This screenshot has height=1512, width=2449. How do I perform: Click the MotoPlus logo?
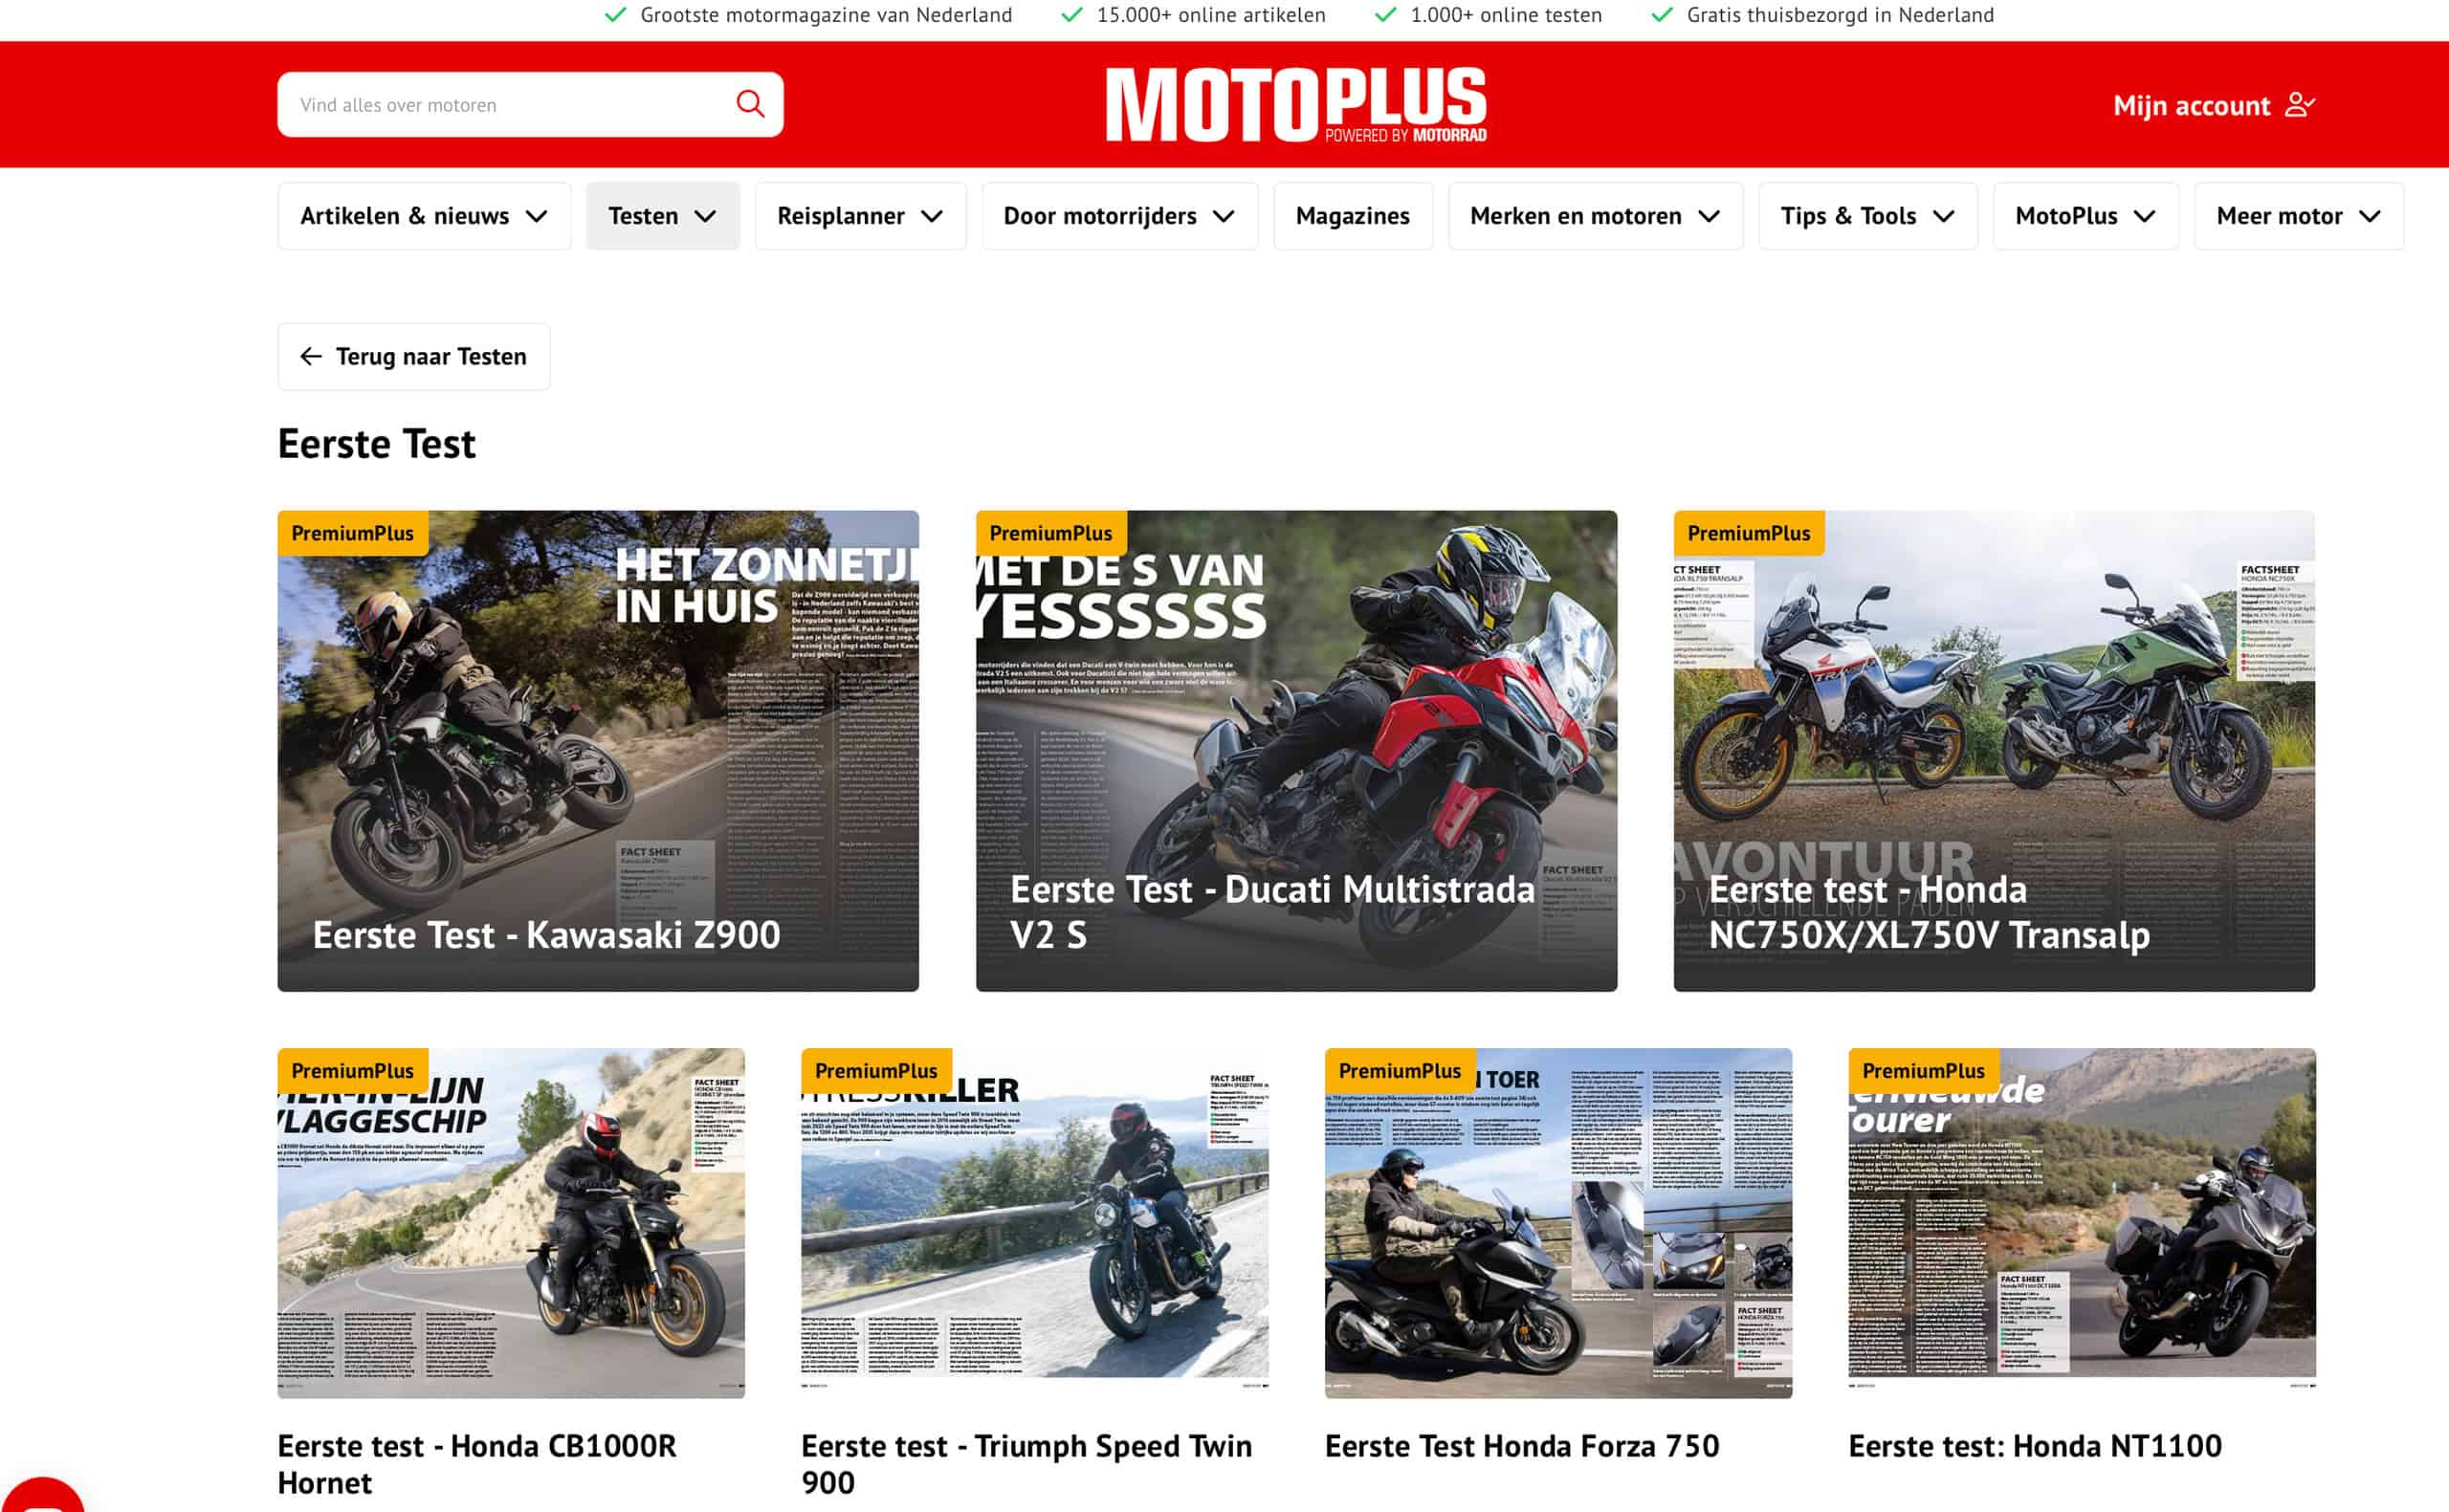click(1296, 105)
